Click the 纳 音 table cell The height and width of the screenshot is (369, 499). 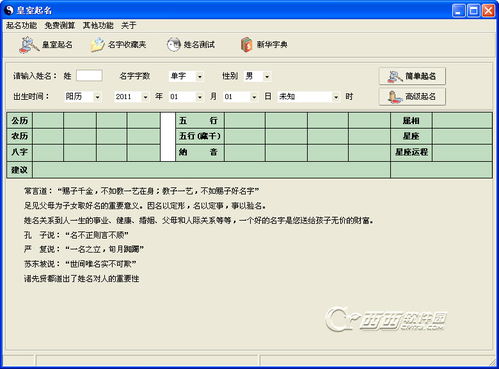click(x=200, y=152)
